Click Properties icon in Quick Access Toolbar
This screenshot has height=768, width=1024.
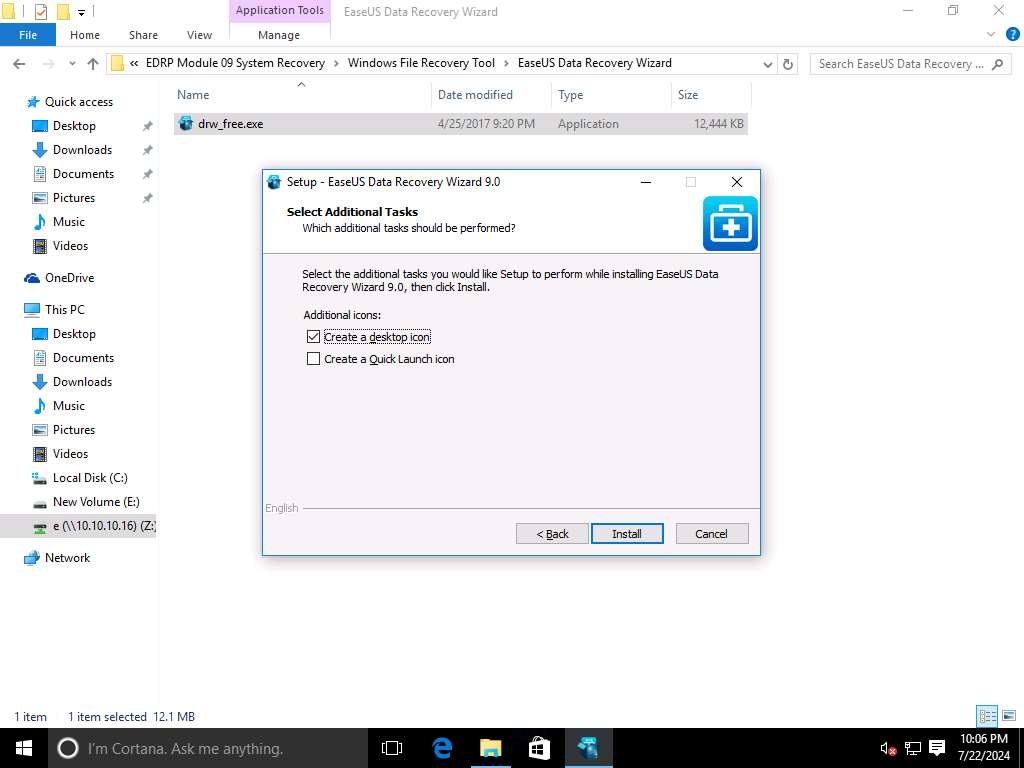point(40,11)
